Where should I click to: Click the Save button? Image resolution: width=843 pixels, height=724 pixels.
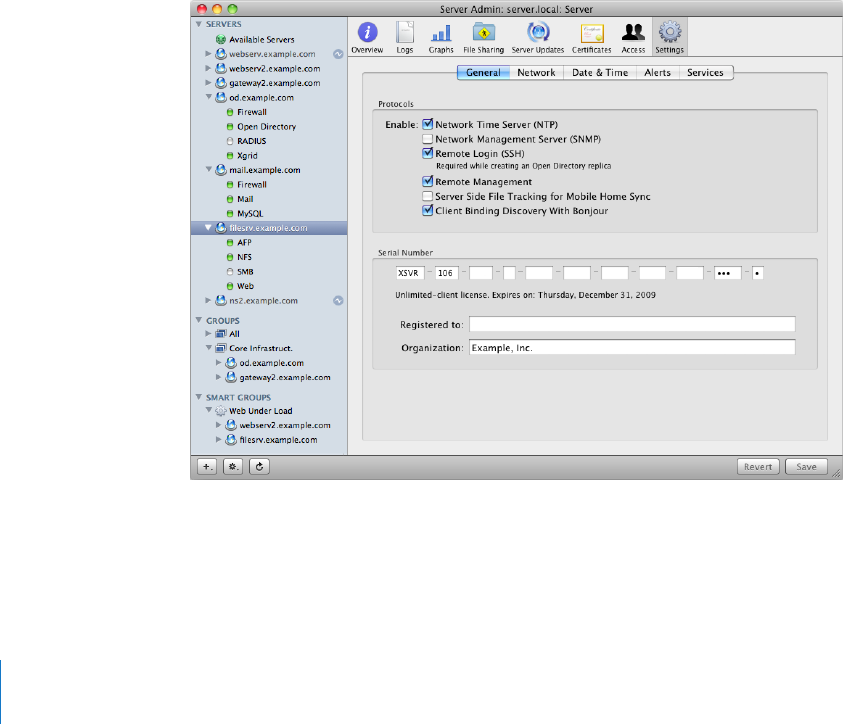[806, 467]
